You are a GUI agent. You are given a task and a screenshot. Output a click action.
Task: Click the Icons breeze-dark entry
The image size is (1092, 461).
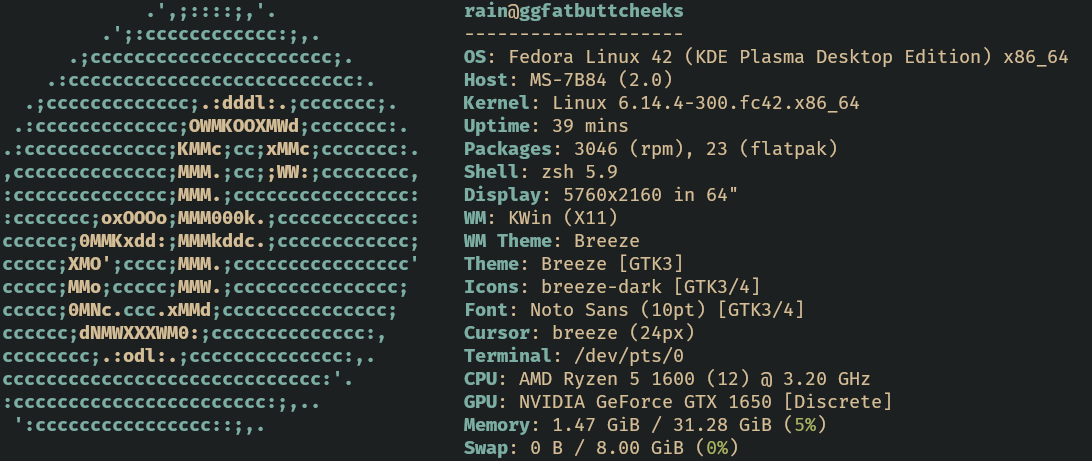[x=612, y=287]
